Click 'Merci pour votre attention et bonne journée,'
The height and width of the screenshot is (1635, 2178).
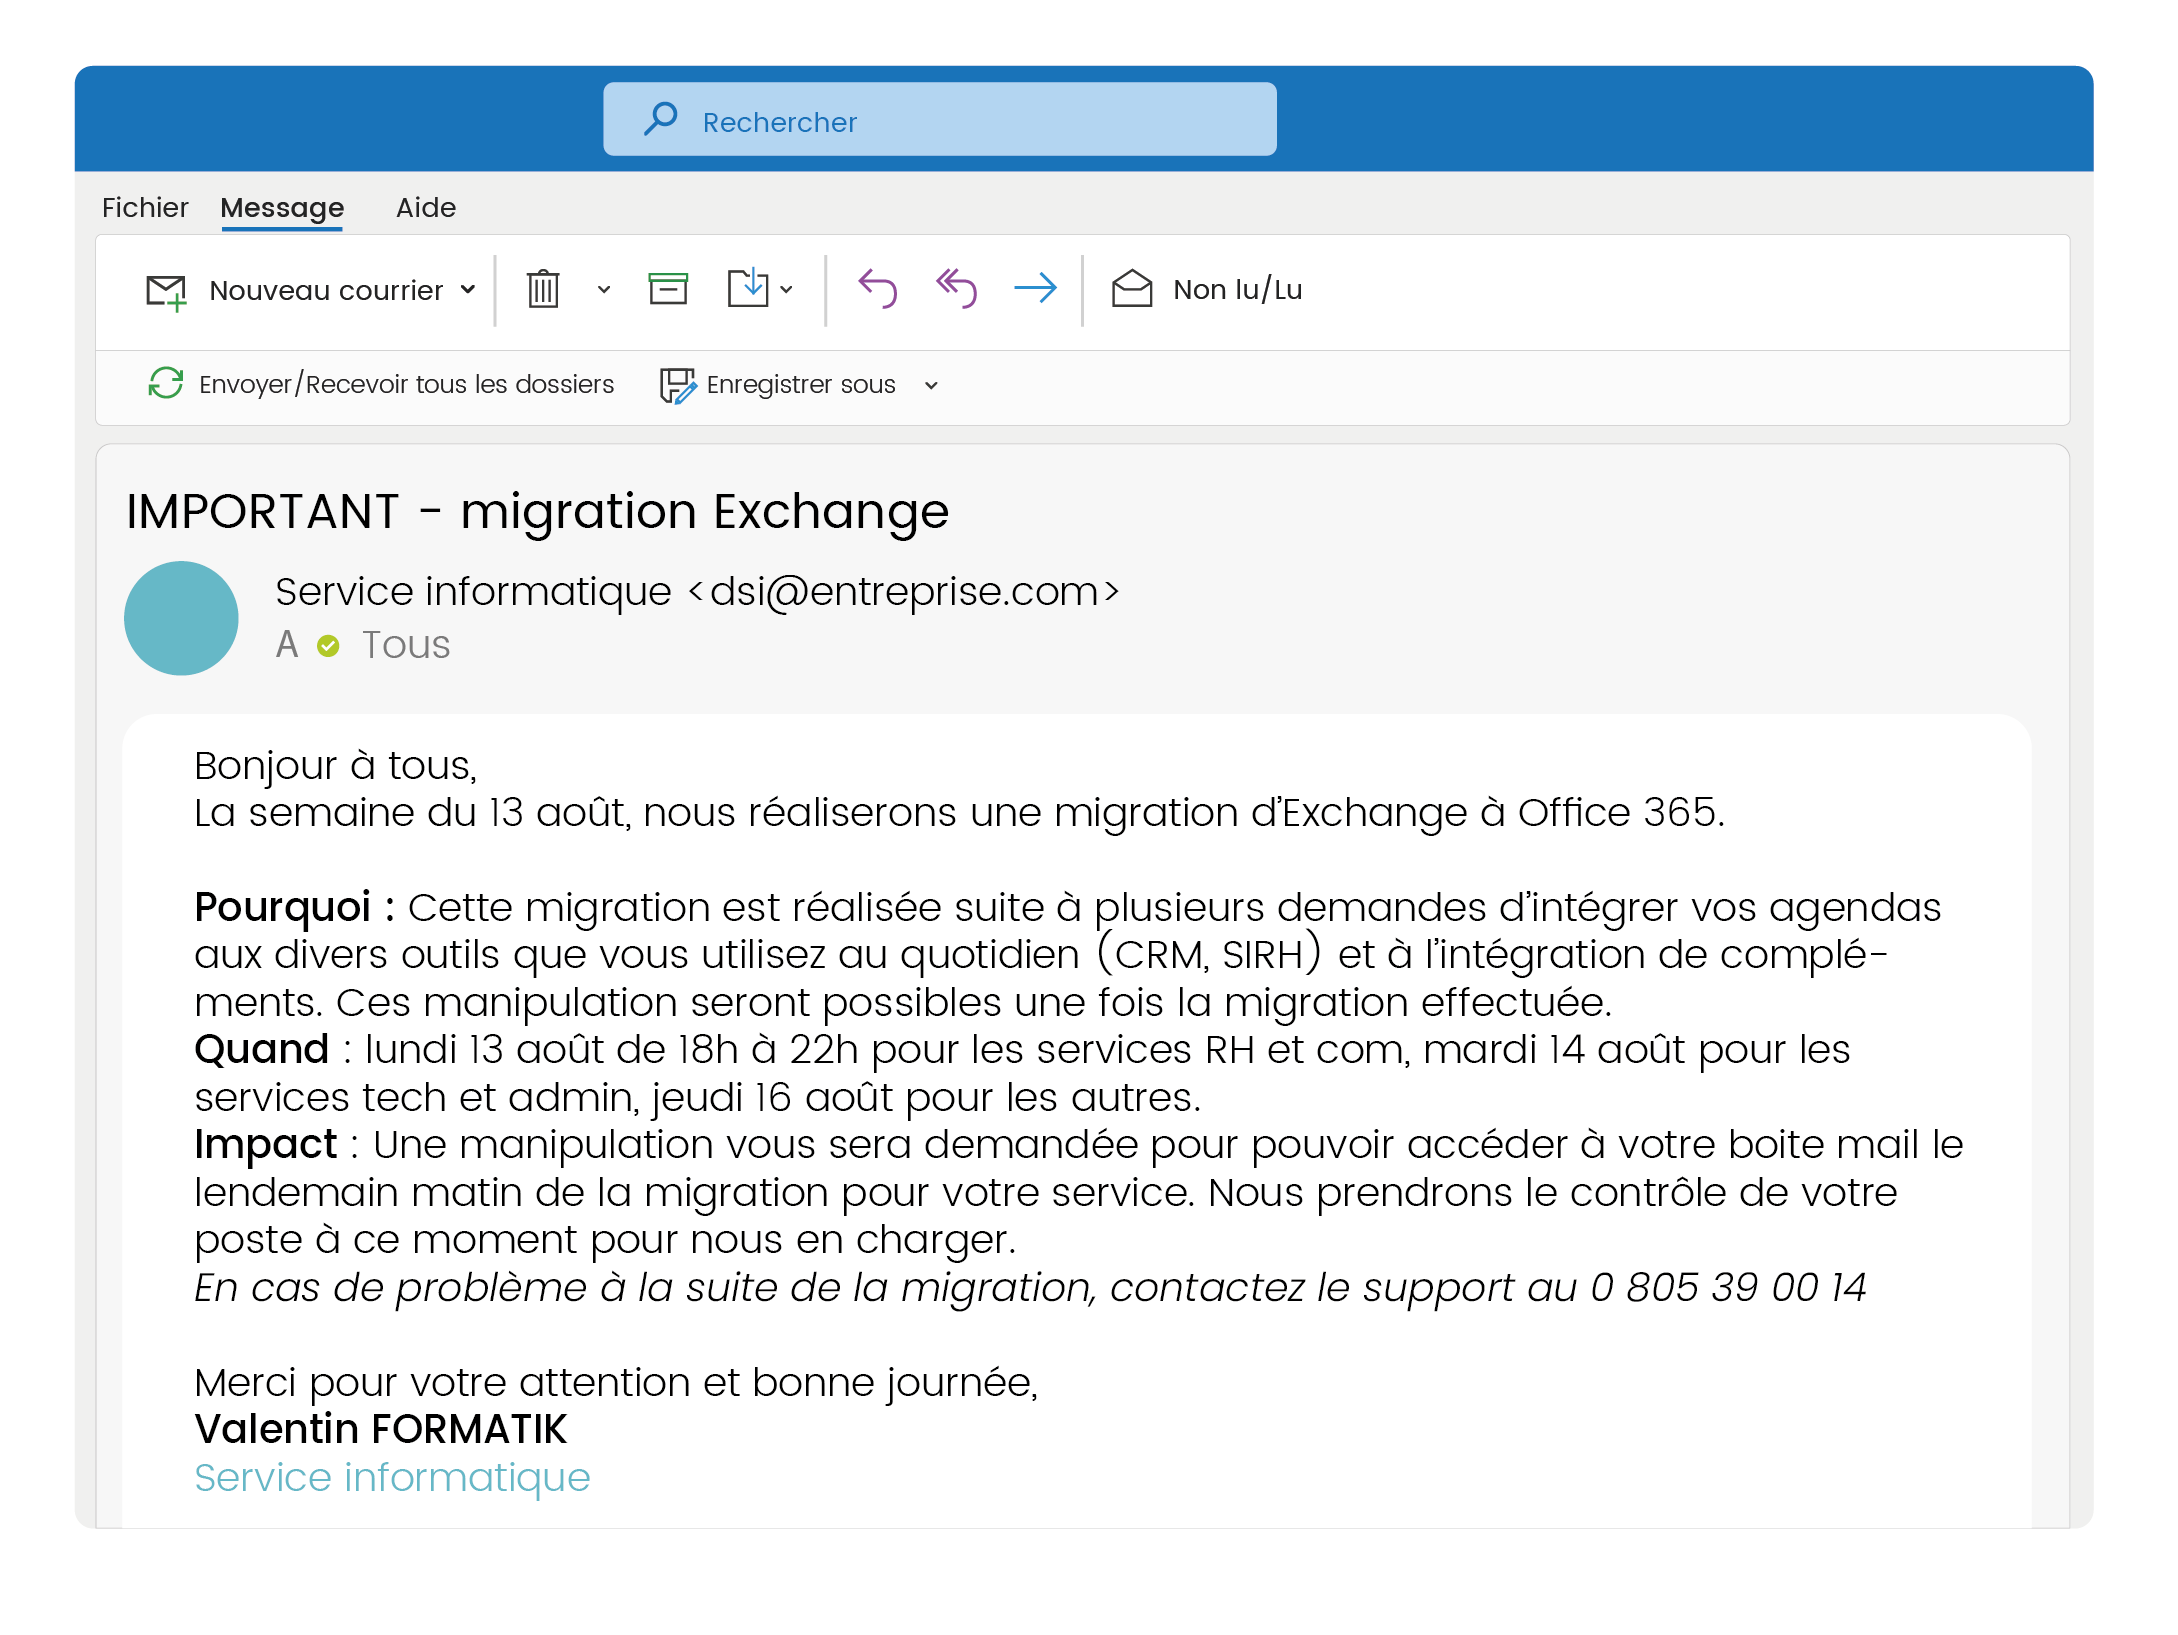[x=616, y=1383]
